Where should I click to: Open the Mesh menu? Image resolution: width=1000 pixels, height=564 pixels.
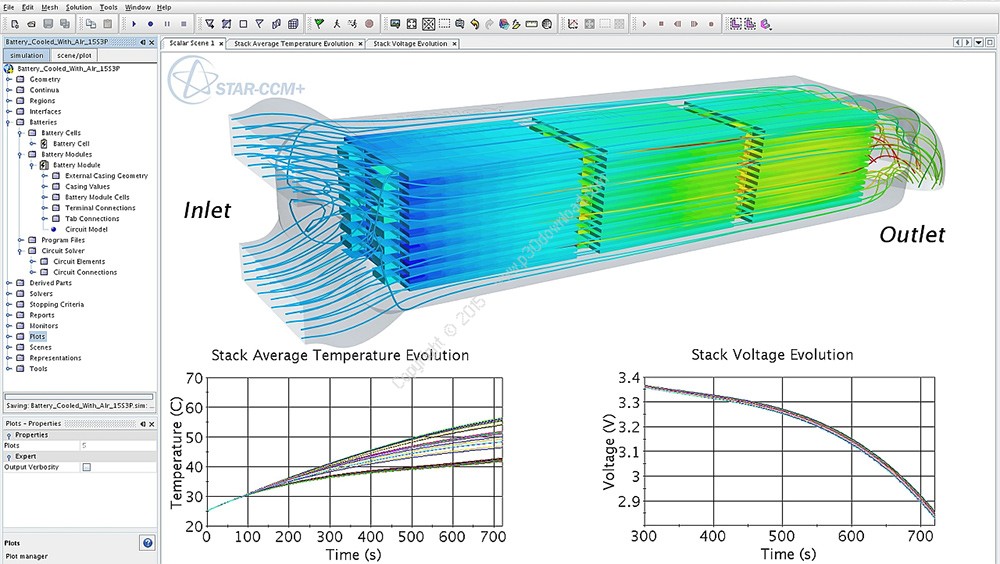[50, 7]
